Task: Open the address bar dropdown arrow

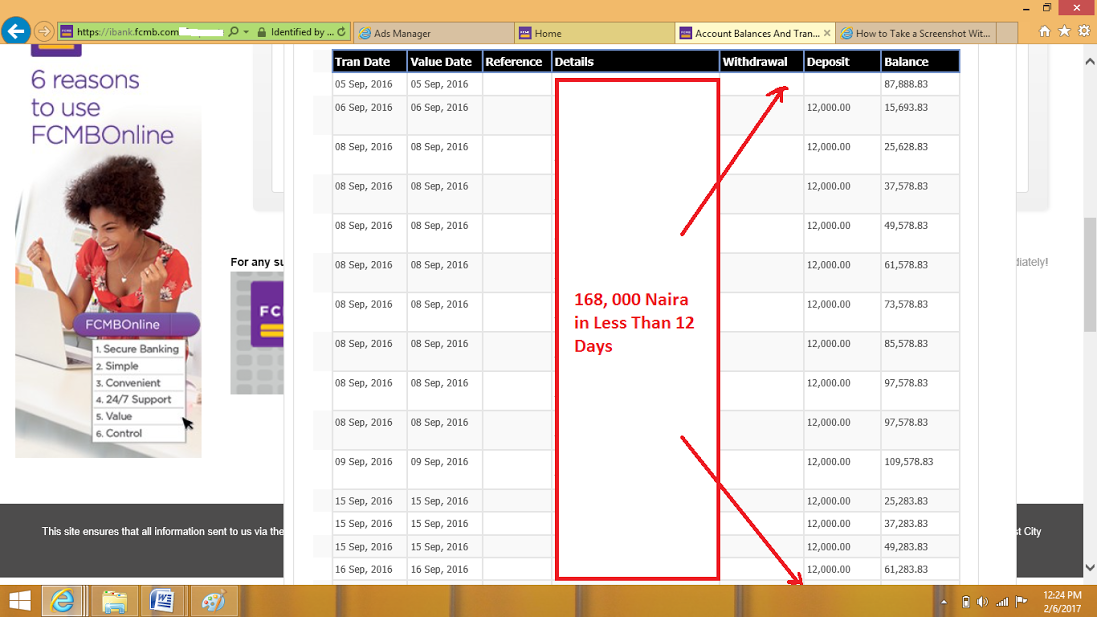Action: (246, 32)
